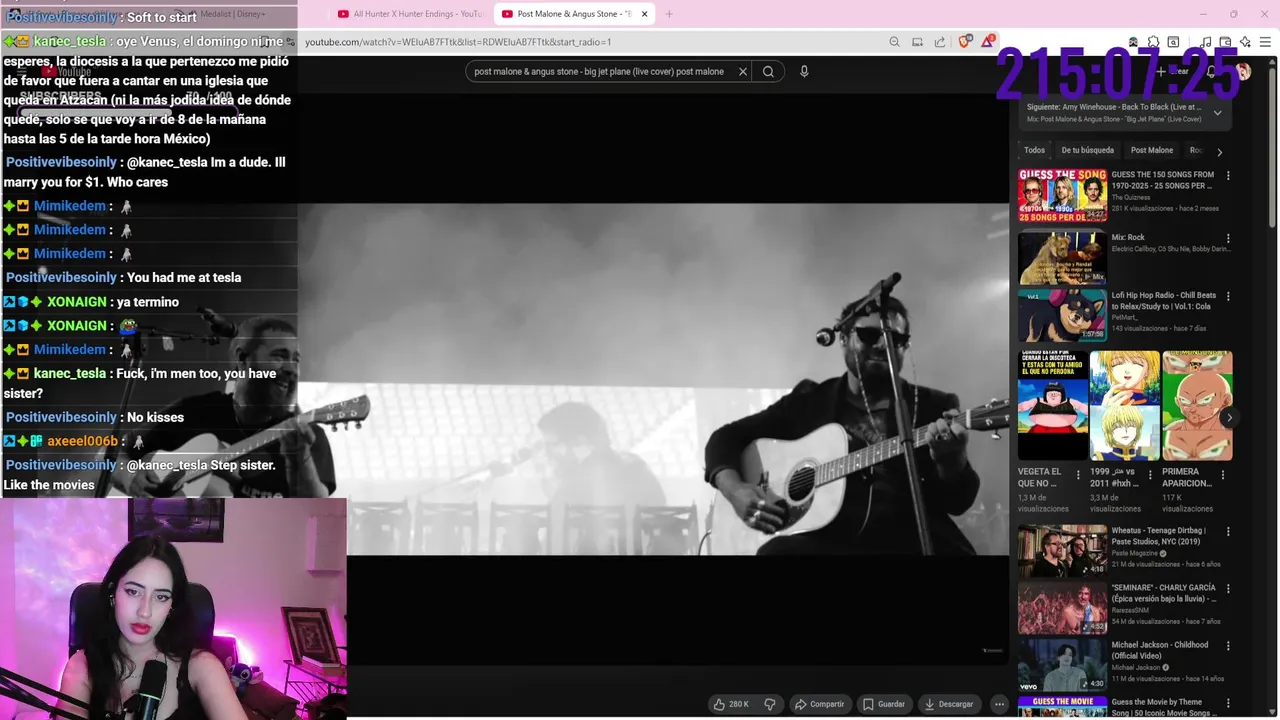The width and height of the screenshot is (1280, 720).
Task: Open the PRIMERA APARICION short
Action: 1197,405
